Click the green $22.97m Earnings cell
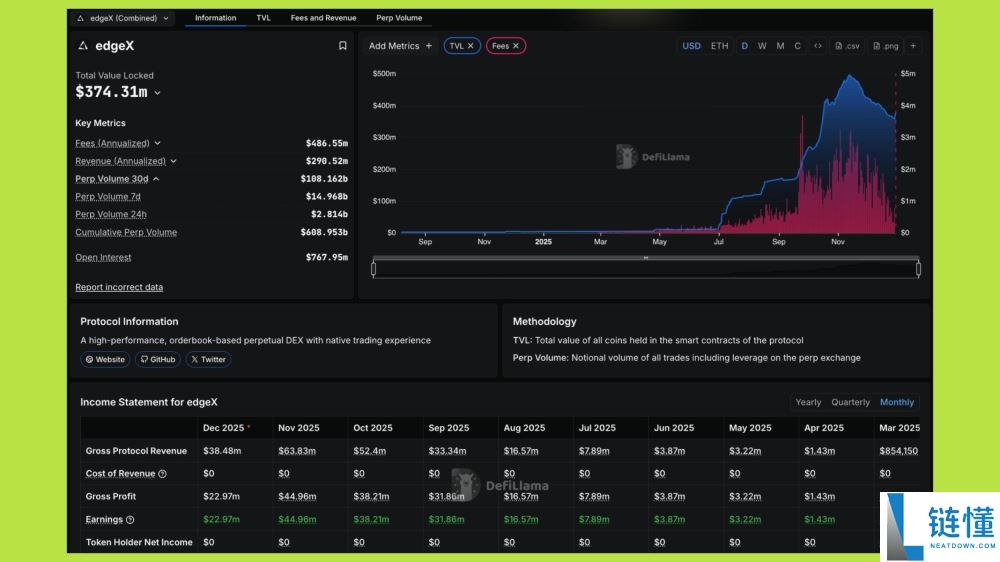Viewport: 1000px width, 562px height. coord(221,519)
